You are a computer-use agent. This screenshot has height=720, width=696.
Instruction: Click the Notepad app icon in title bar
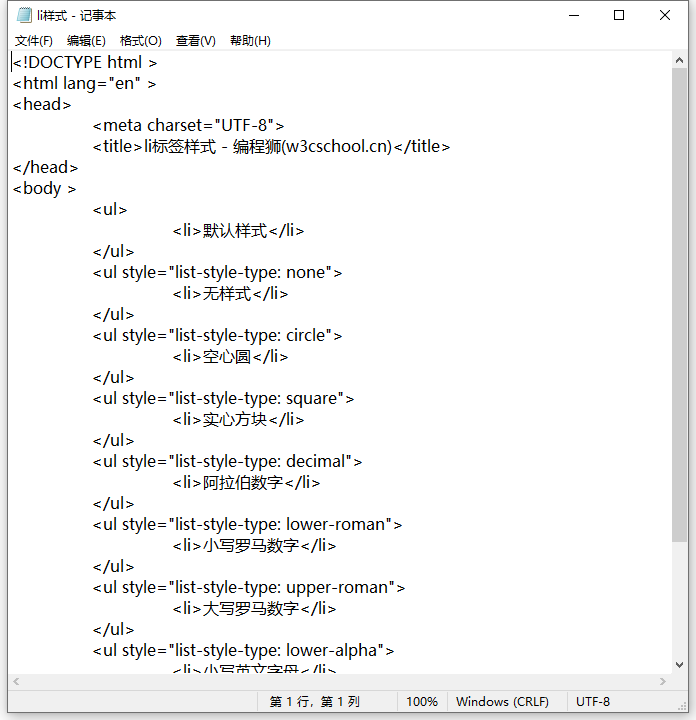pyautogui.click(x=24, y=16)
